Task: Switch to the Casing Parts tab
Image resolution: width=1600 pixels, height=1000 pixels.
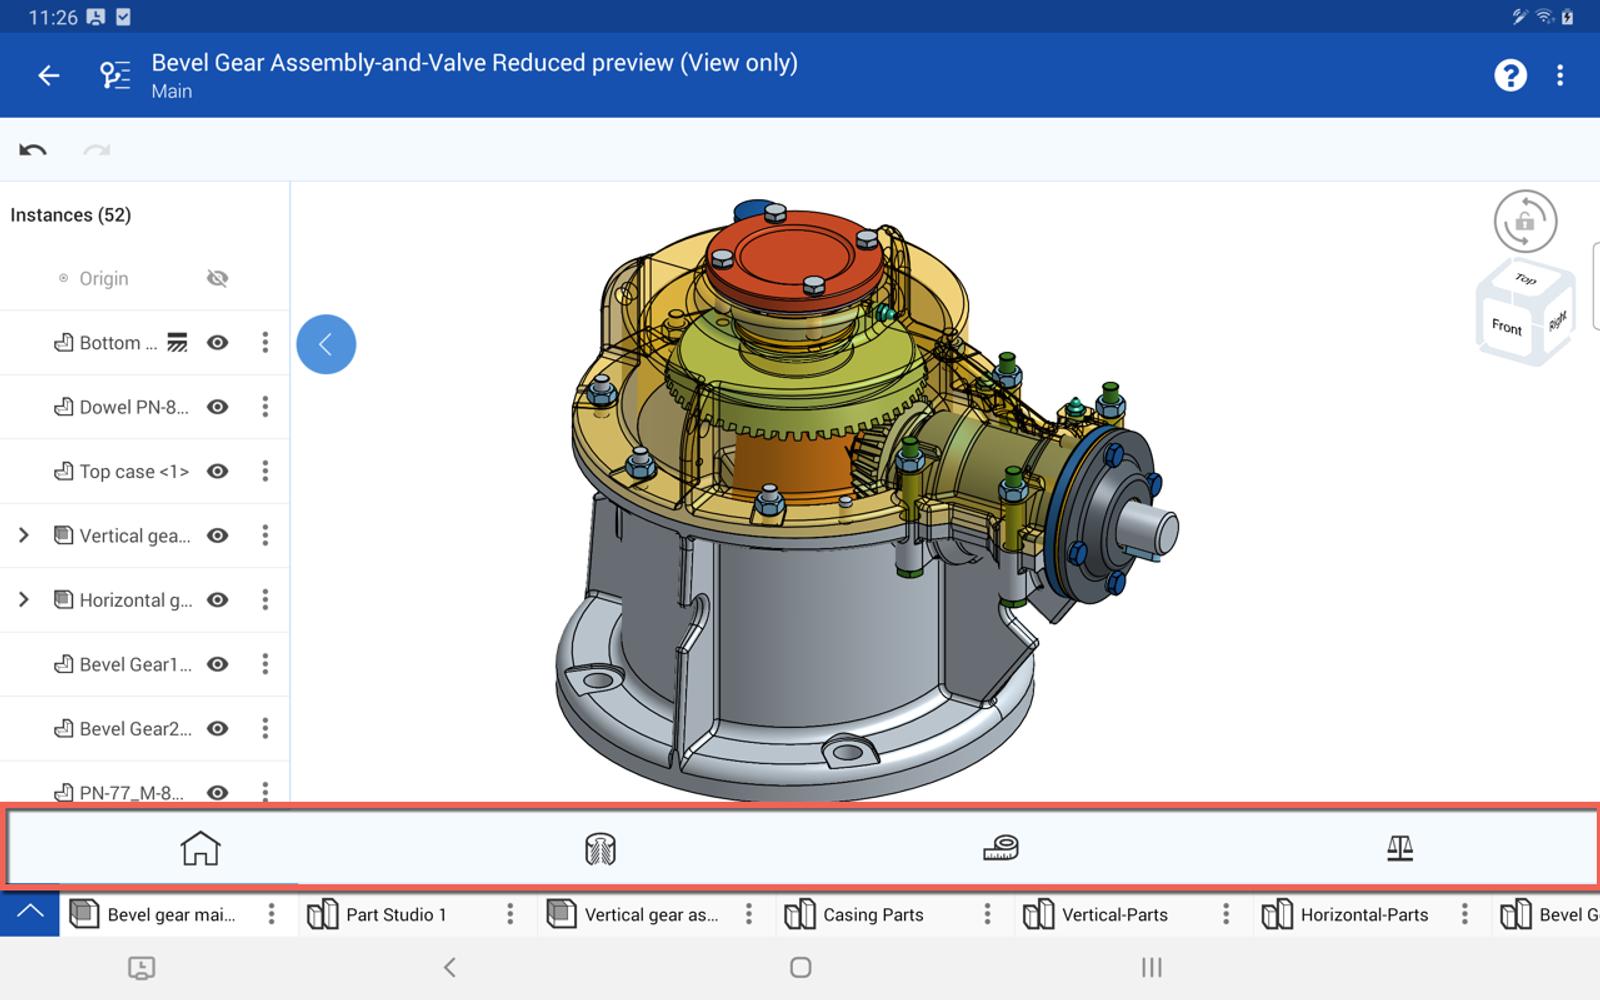Action: click(x=872, y=914)
